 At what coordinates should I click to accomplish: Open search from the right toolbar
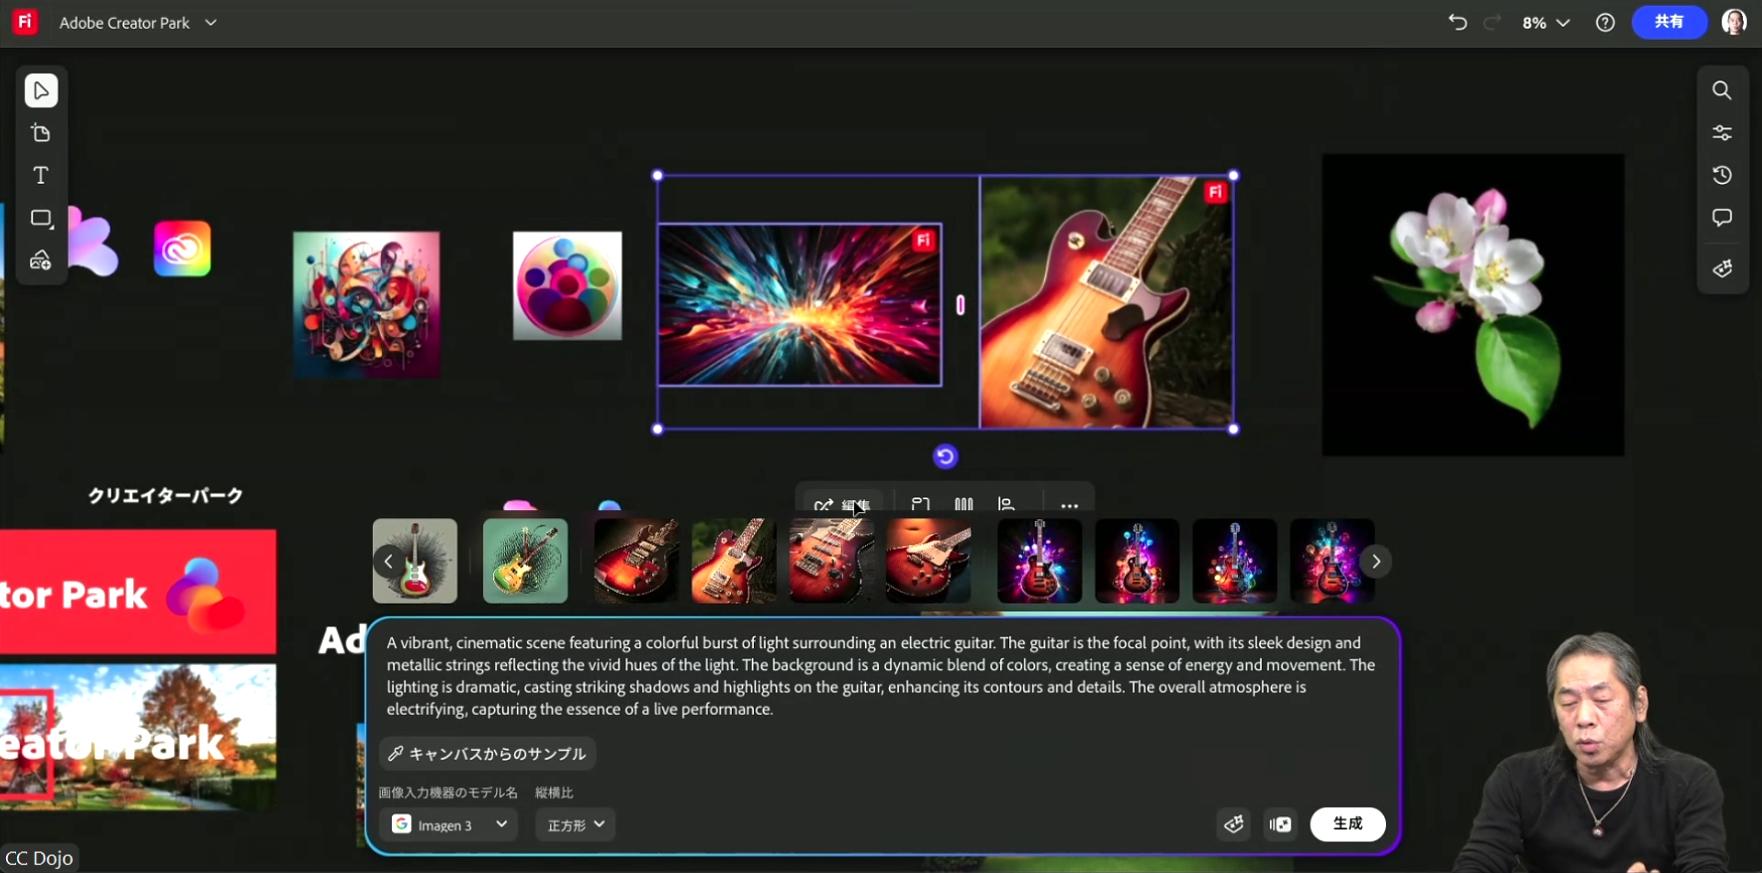pyautogui.click(x=1722, y=91)
